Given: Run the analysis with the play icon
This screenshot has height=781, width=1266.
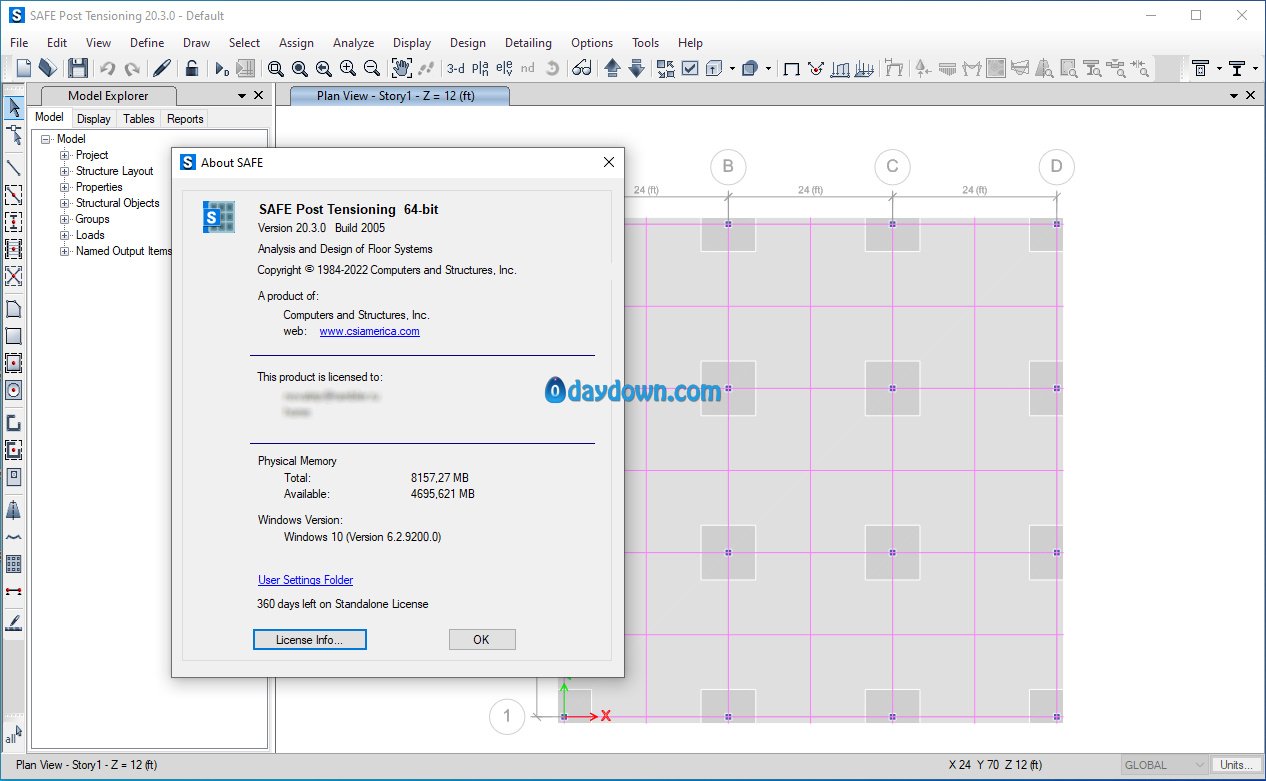Looking at the screenshot, I should click(x=222, y=68).
